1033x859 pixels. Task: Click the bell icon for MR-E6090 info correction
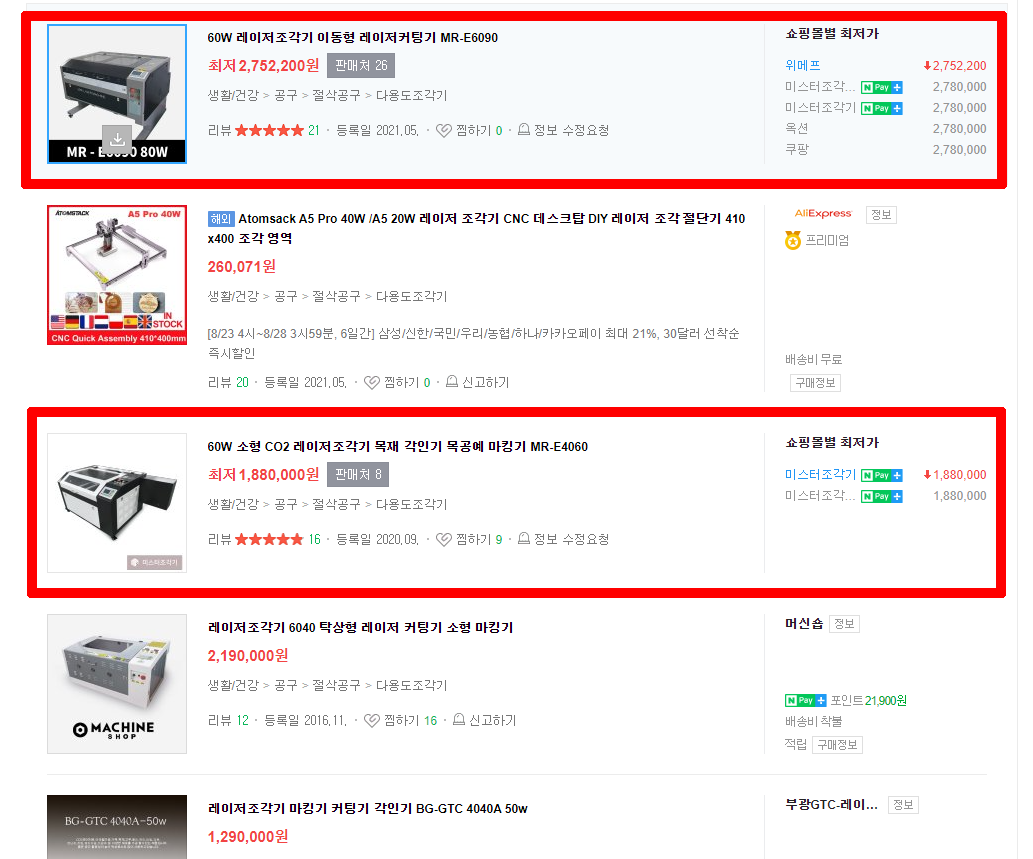pyautogui.click(x=524, y=129)
